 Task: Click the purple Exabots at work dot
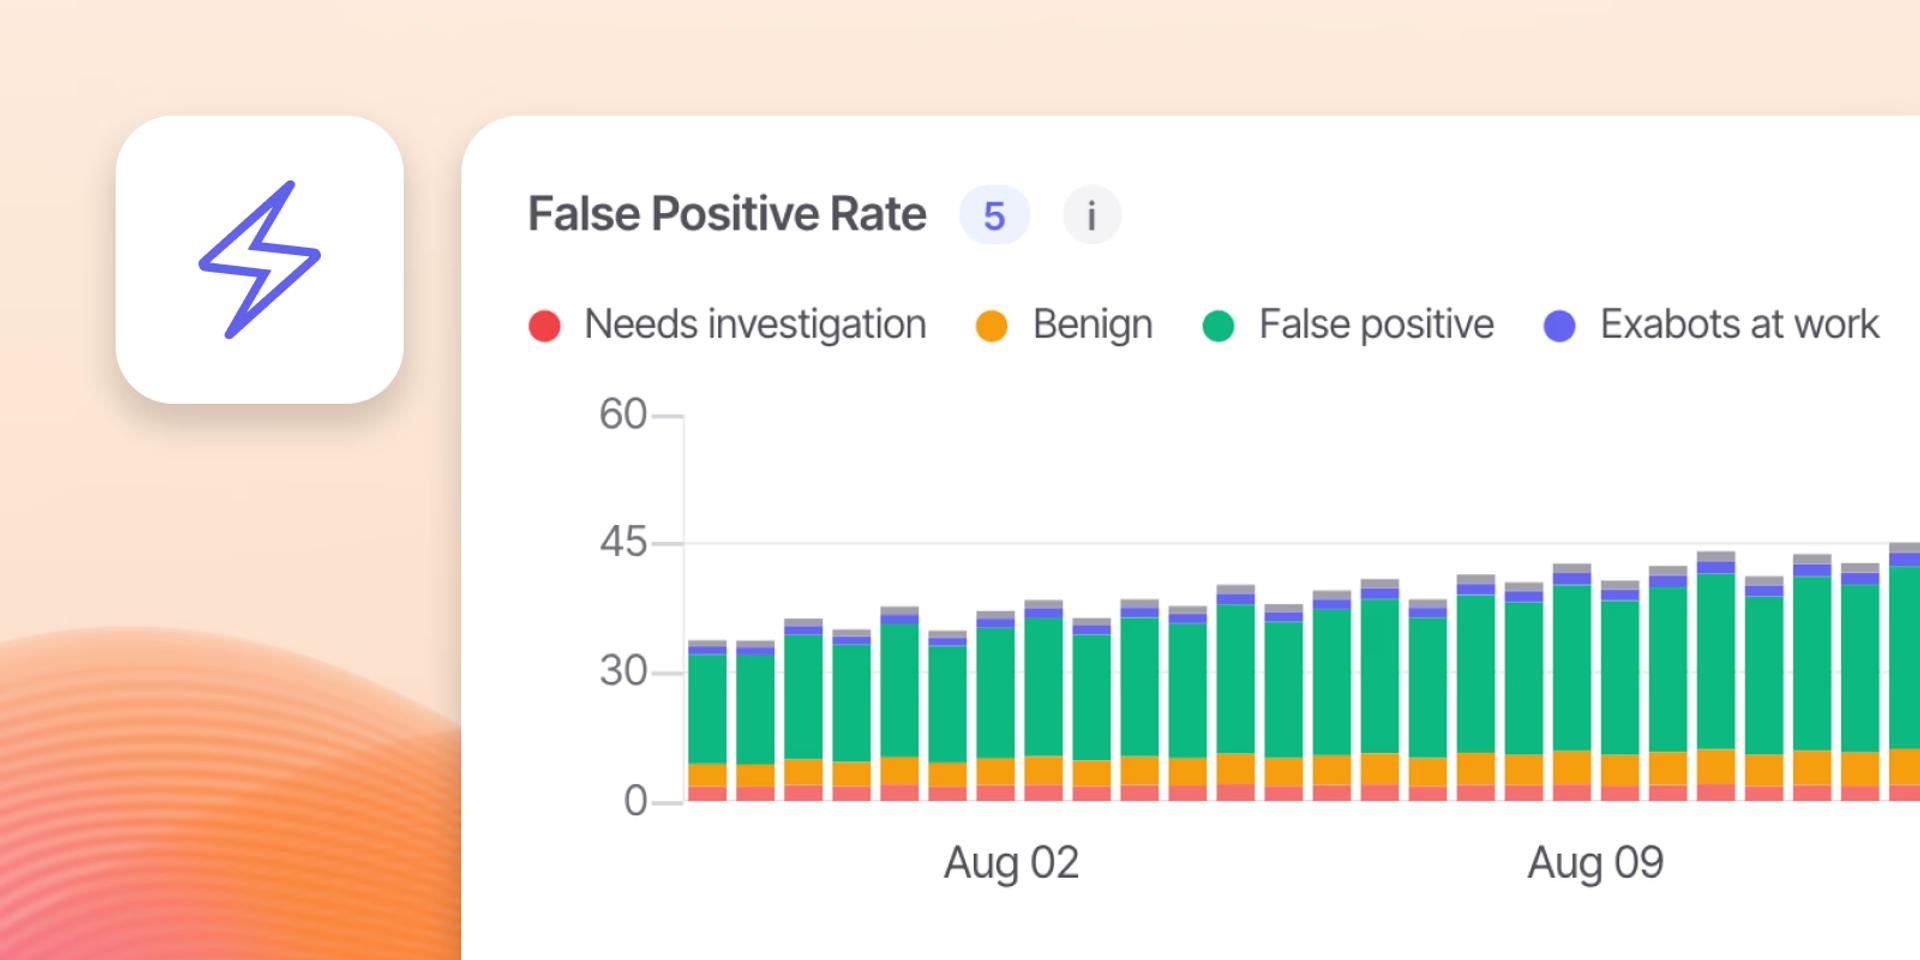[x=1560, y=326]
